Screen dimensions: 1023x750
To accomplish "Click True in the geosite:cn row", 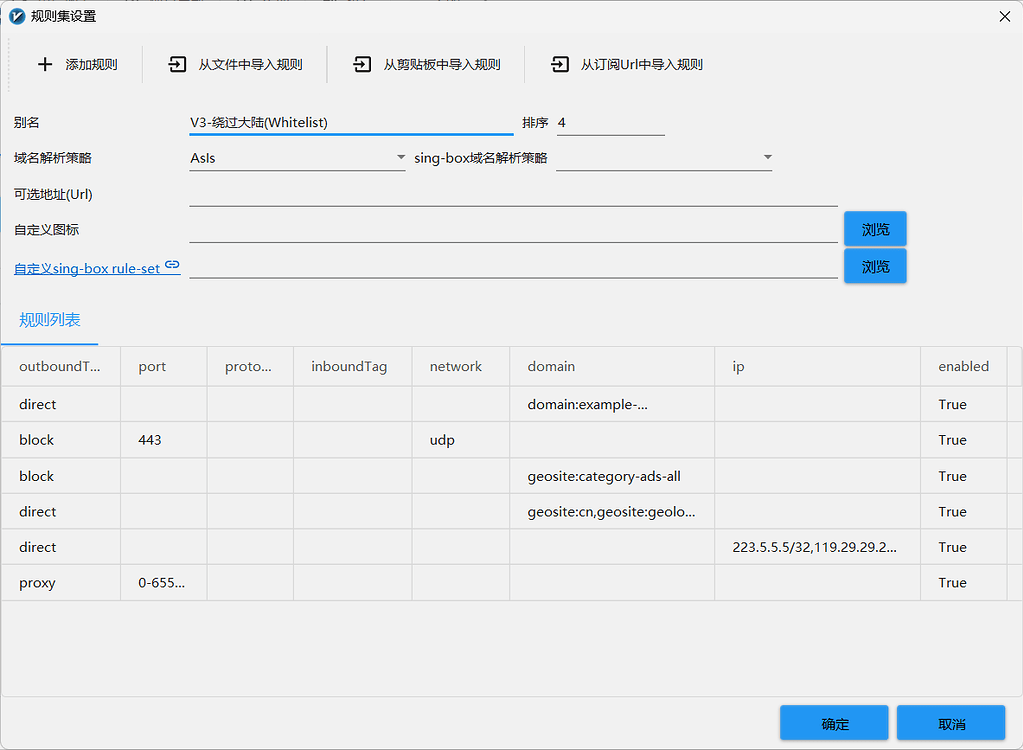I will coord(952,512).
